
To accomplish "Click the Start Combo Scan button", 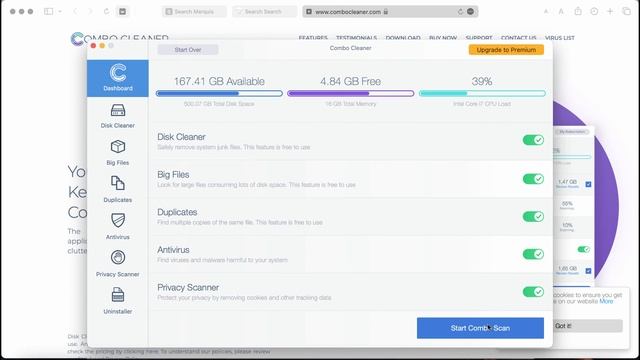I will (x=480, y=328).
